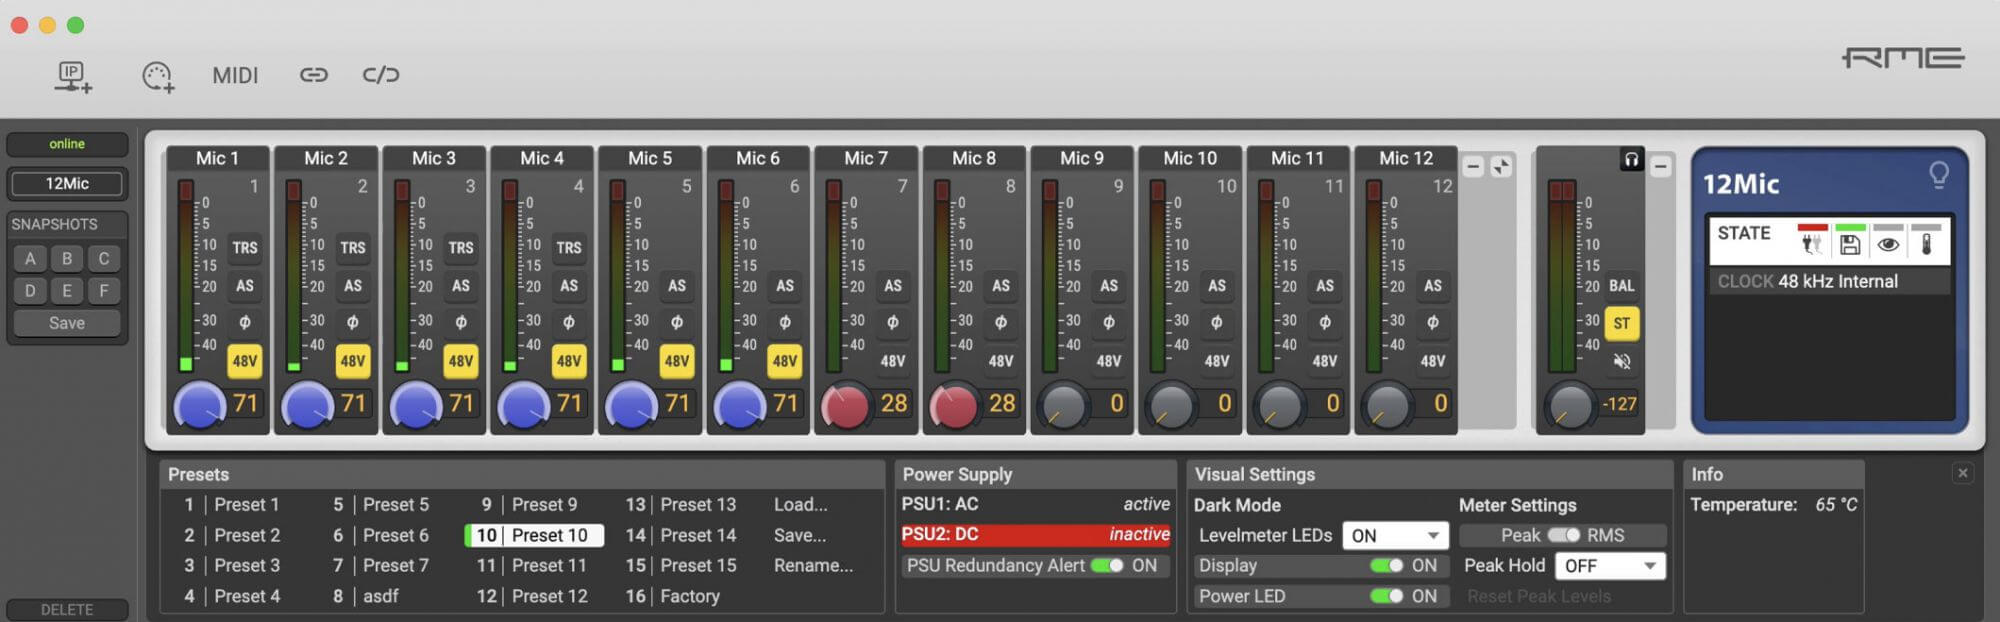Click Load... in the Presets panel

tap(800, 505)
